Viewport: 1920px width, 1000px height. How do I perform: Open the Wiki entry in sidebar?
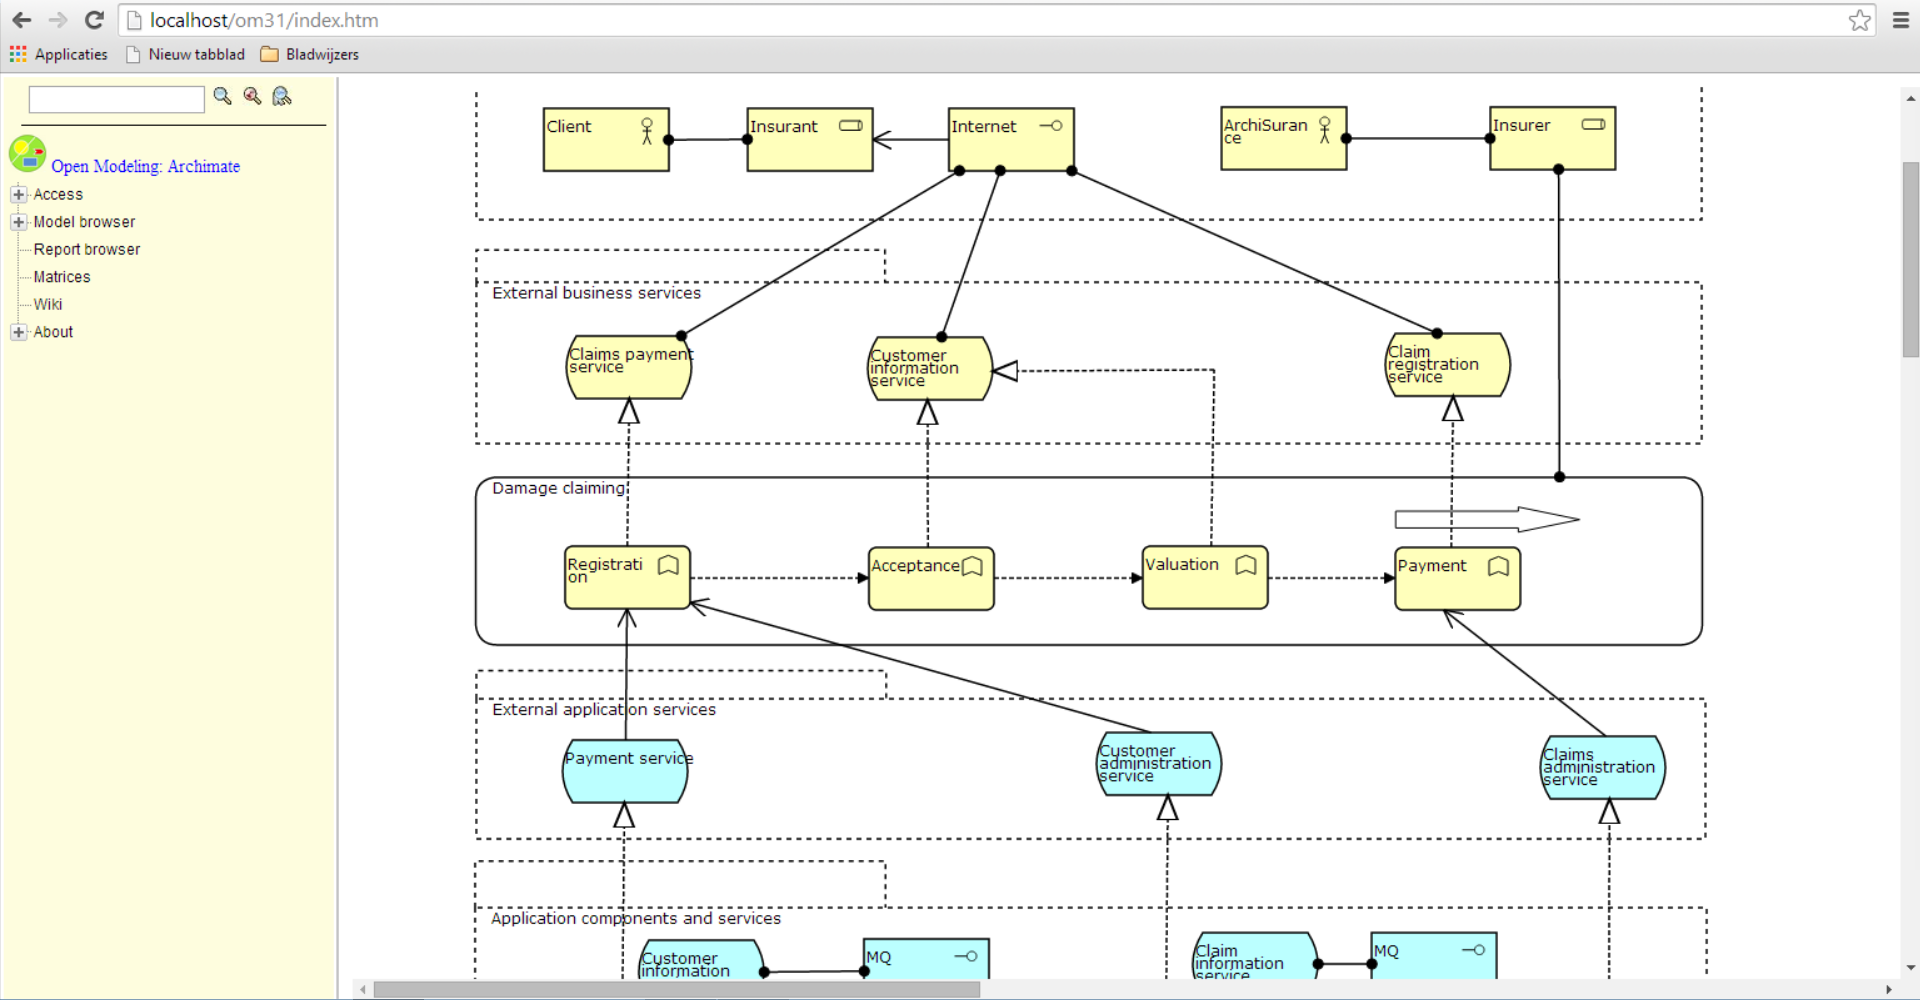tap(48, 305)
